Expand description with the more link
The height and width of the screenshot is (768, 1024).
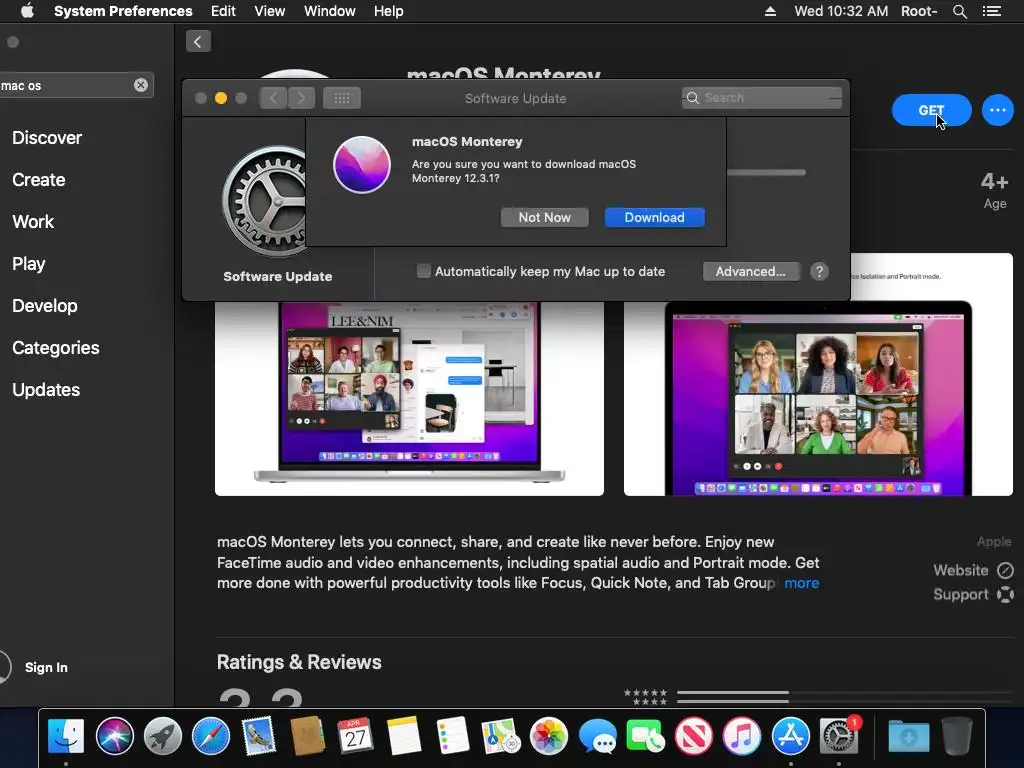pyautogui.click(x=801, y=583)
